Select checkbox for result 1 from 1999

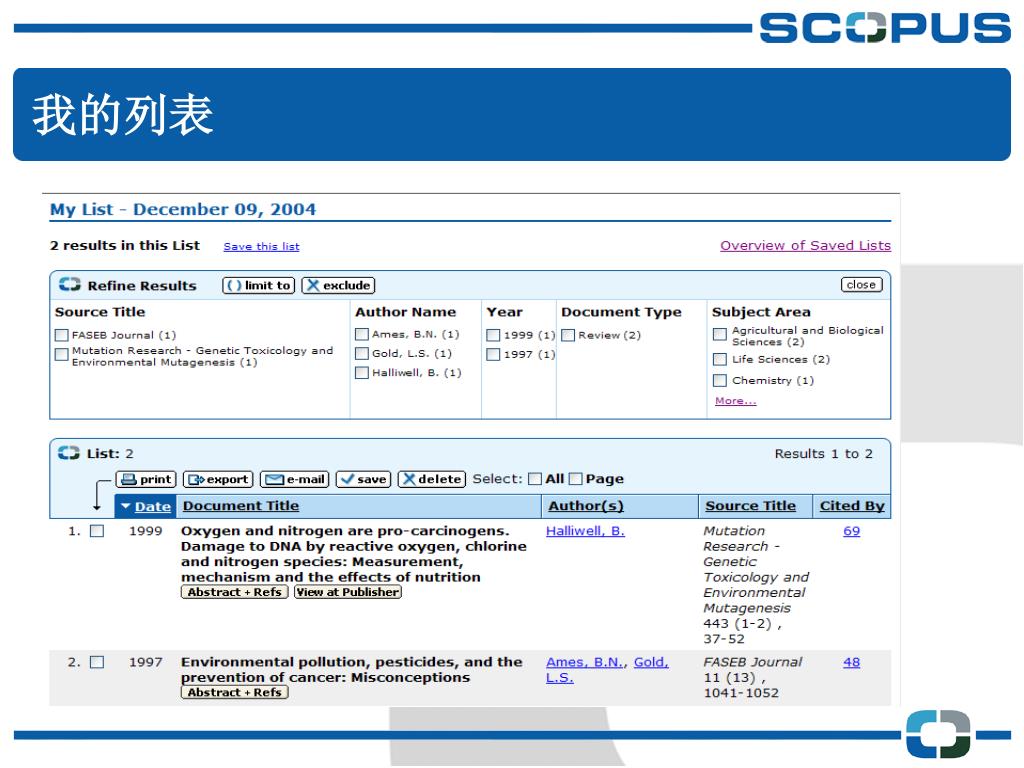click(97, 531)
